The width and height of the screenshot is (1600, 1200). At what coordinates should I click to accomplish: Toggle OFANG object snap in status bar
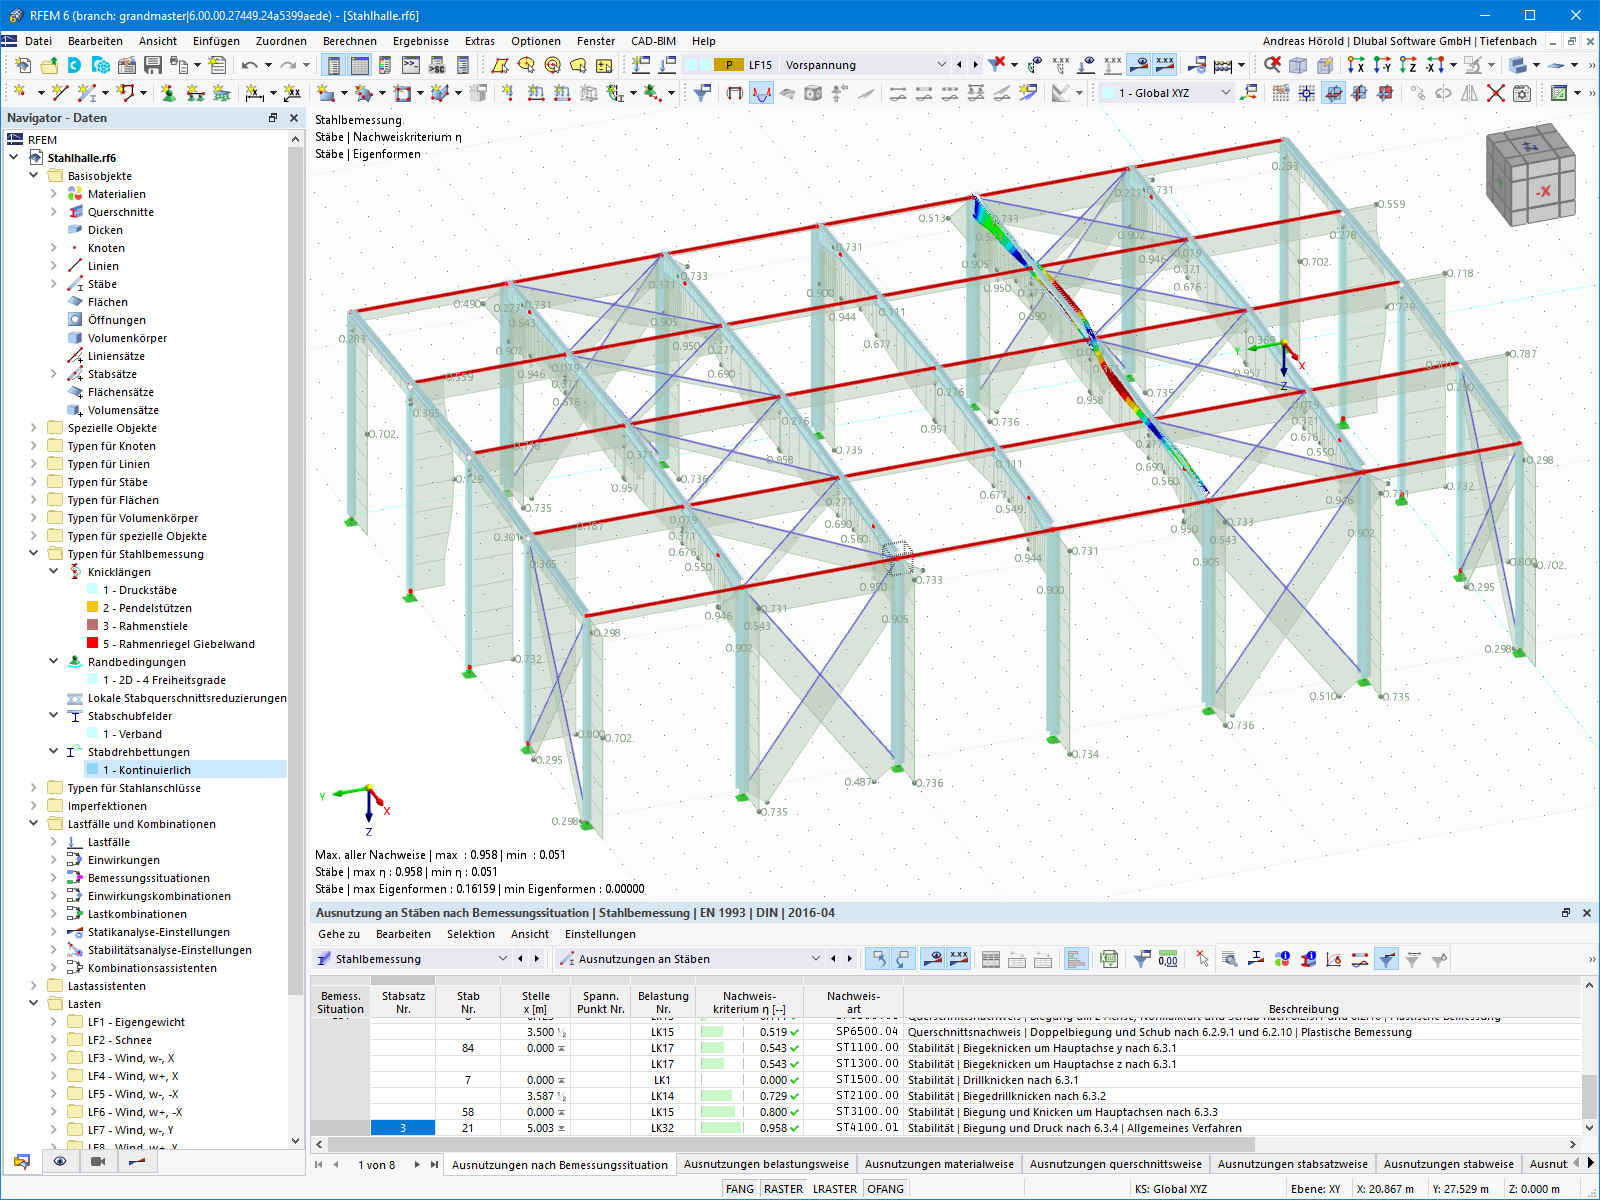coord(885,1189)
